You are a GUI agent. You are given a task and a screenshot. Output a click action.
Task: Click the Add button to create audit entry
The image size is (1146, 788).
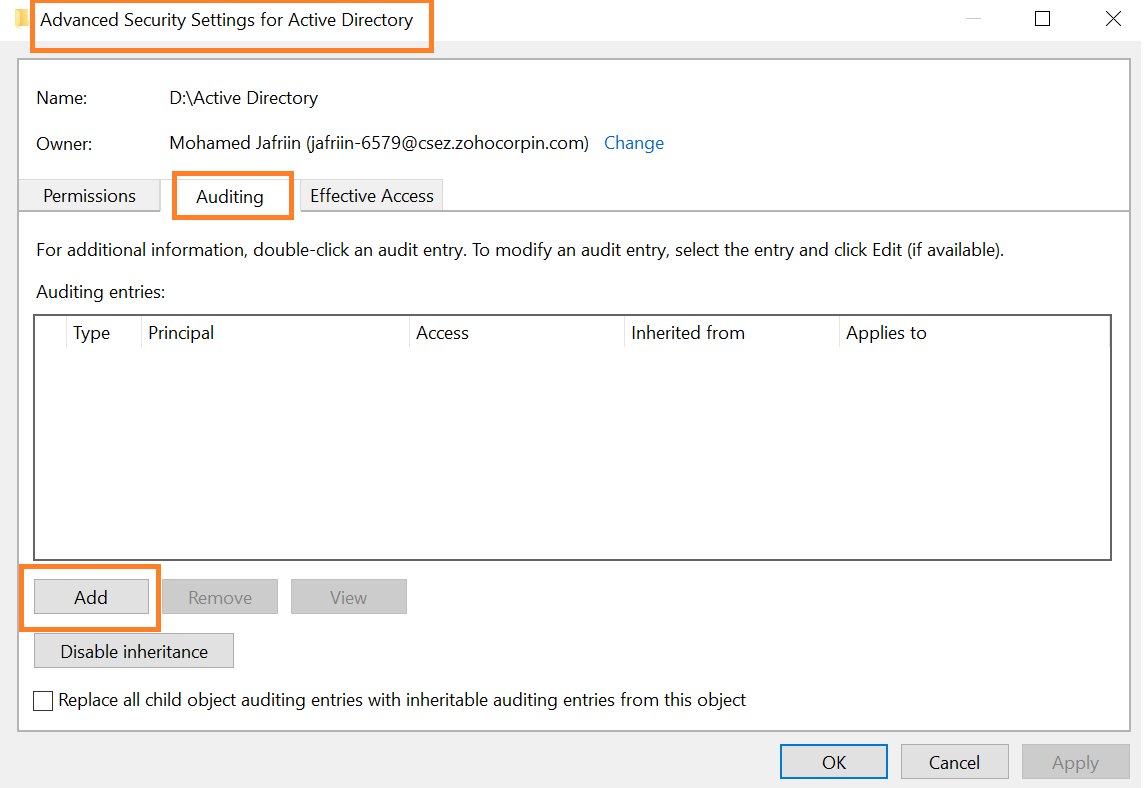point(91,596)
